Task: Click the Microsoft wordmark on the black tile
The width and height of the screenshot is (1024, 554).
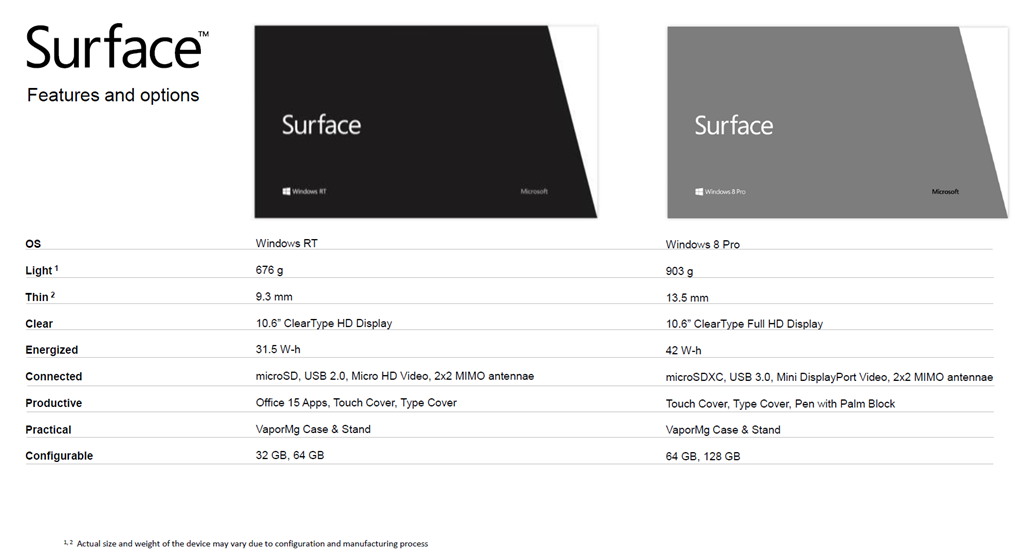Action: point(534,191)
